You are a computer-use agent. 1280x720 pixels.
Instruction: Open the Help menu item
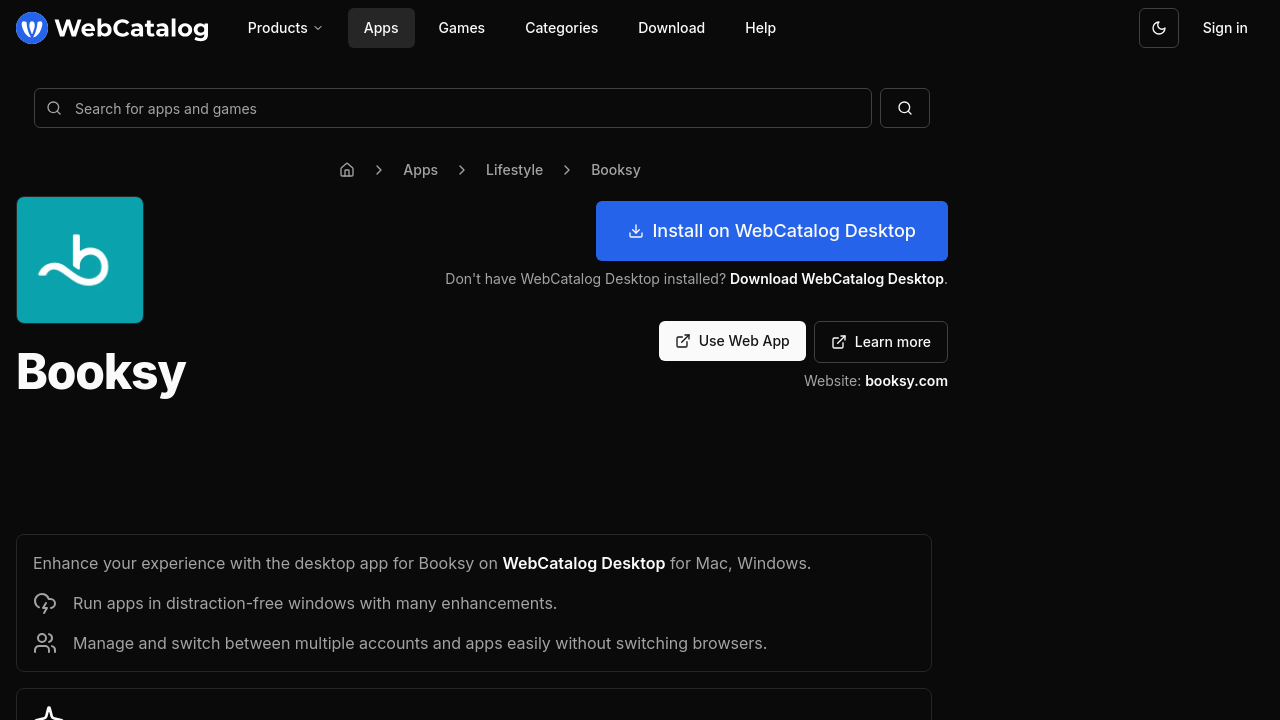pos(760,28)
